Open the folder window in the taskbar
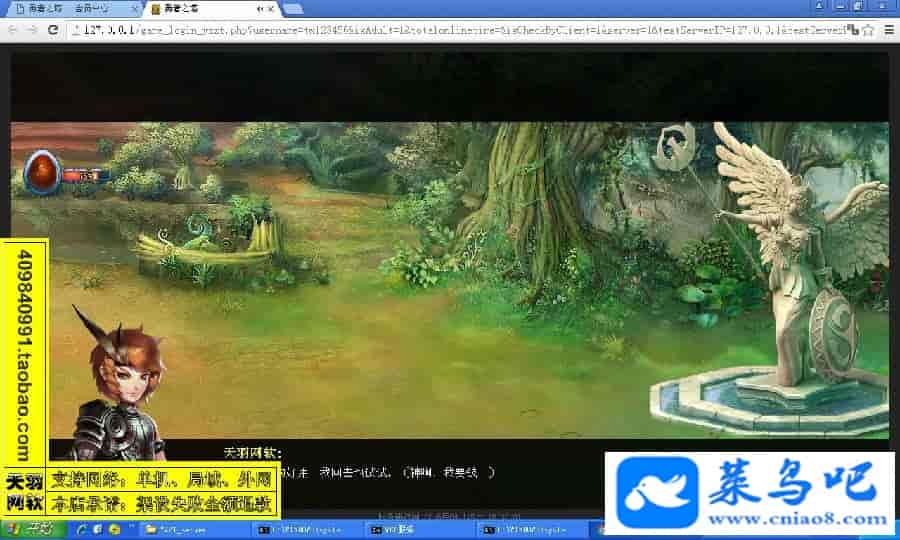 pyautogui.click(x=196, y=530)
